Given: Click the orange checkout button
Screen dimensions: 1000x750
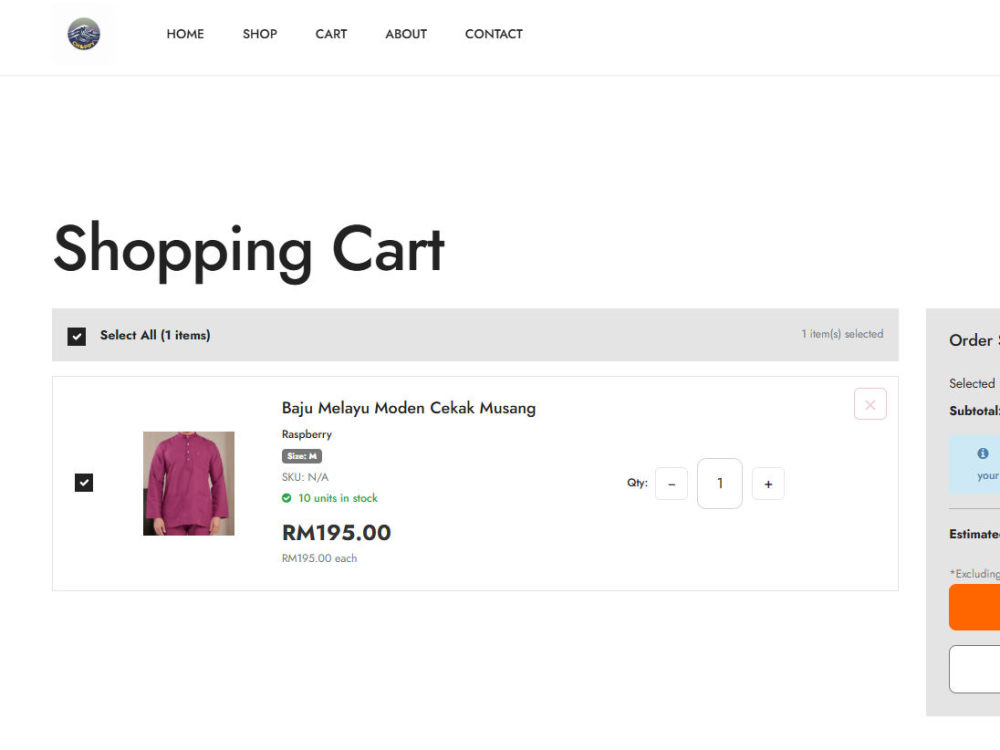Looking at the screenshot, I should coord(974,607).
